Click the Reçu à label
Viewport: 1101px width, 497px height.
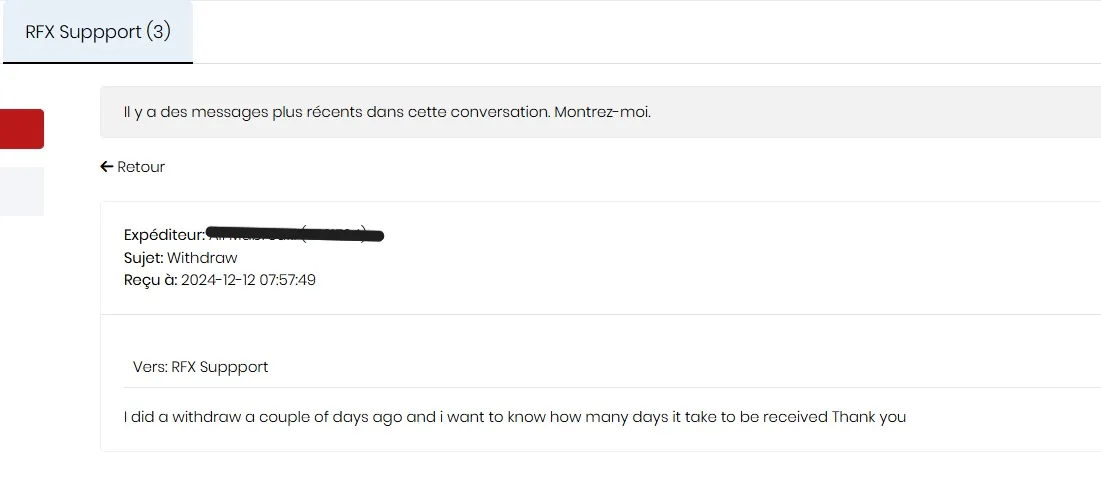pyautogui.click(x=150, y=280)
